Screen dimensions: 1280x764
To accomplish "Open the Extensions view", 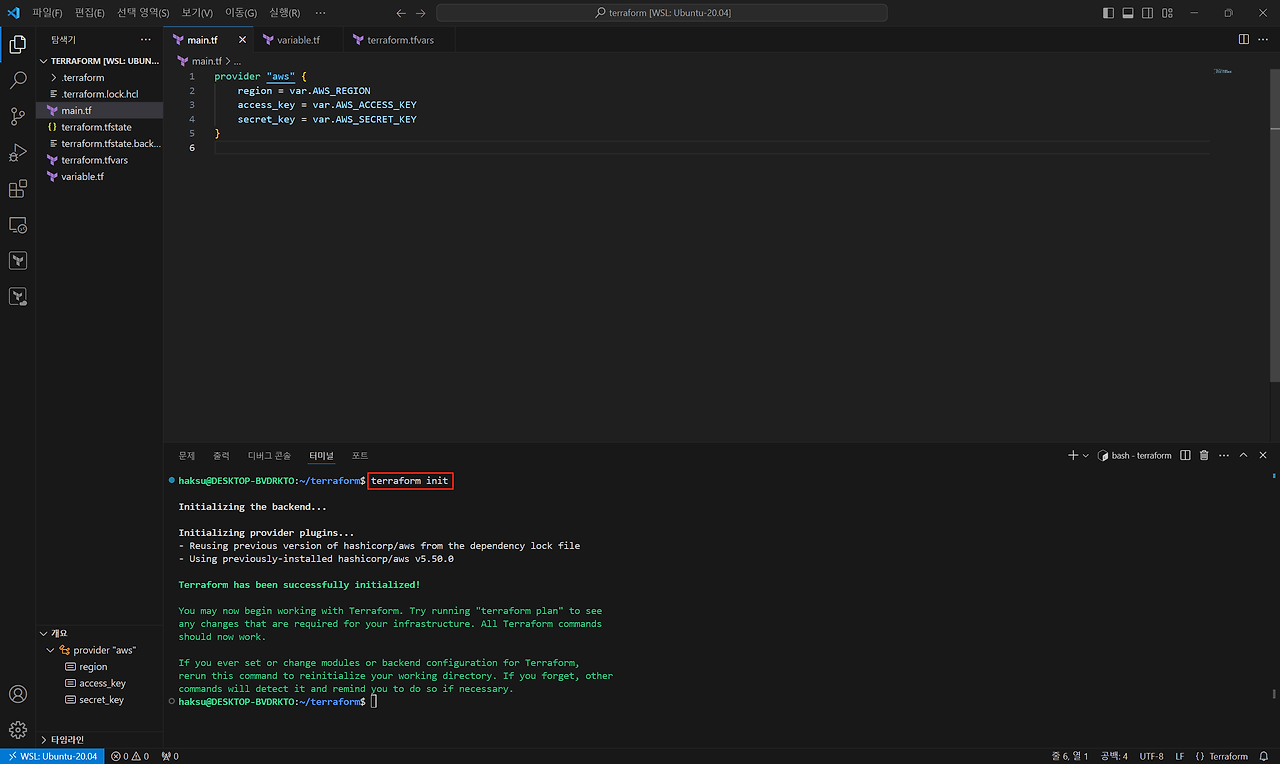I will [x=17, y=189].
